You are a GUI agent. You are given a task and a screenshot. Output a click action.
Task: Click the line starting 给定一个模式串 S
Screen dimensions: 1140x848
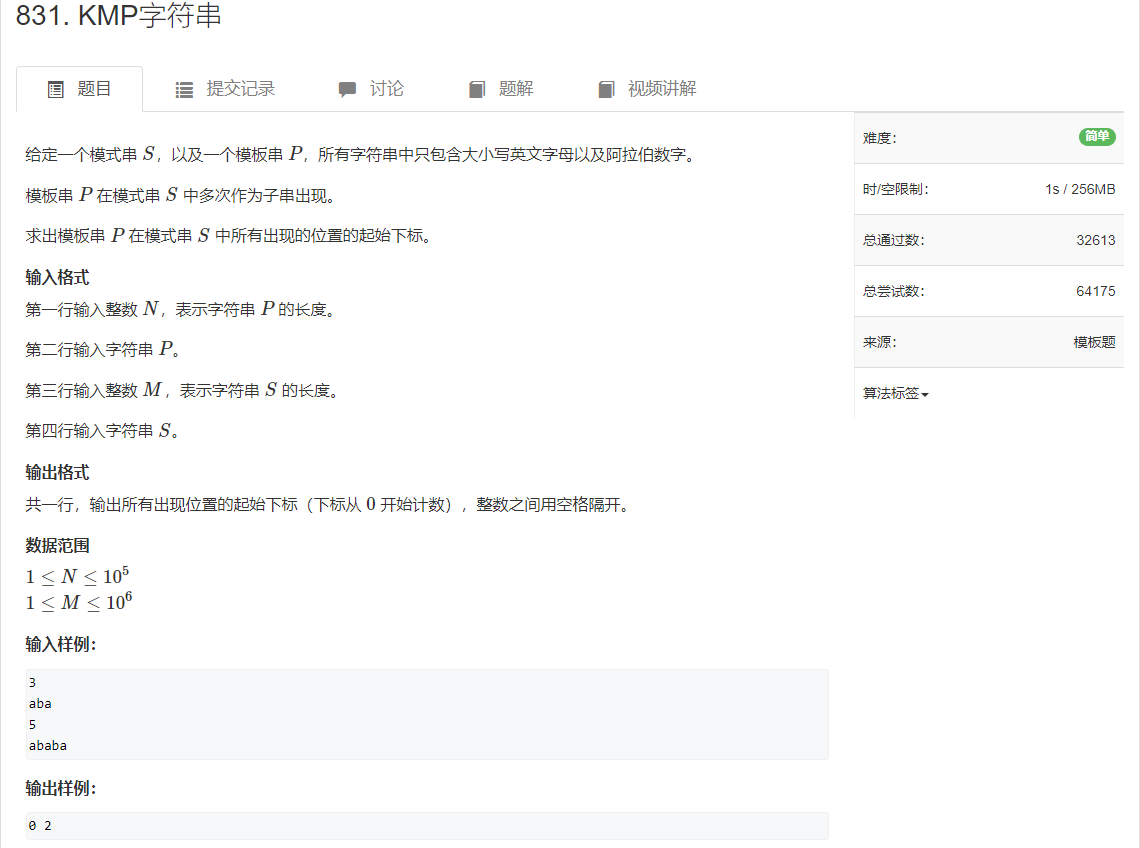pos(361,154)
